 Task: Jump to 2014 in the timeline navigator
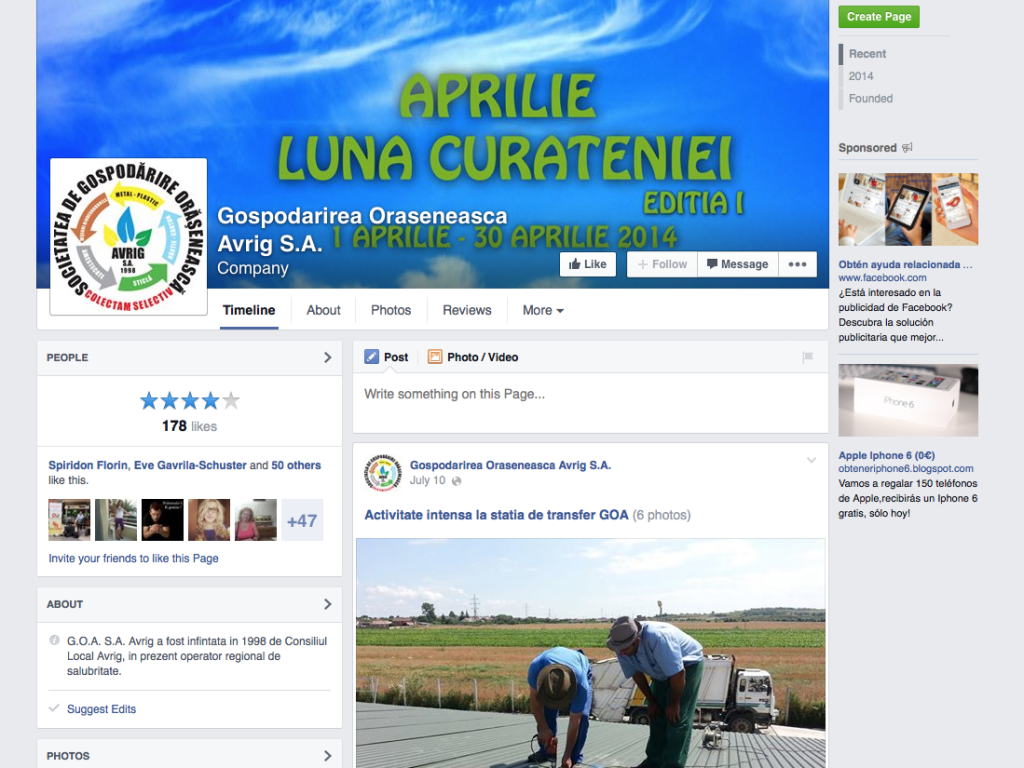pyautogui.click(x=861, y=76)
